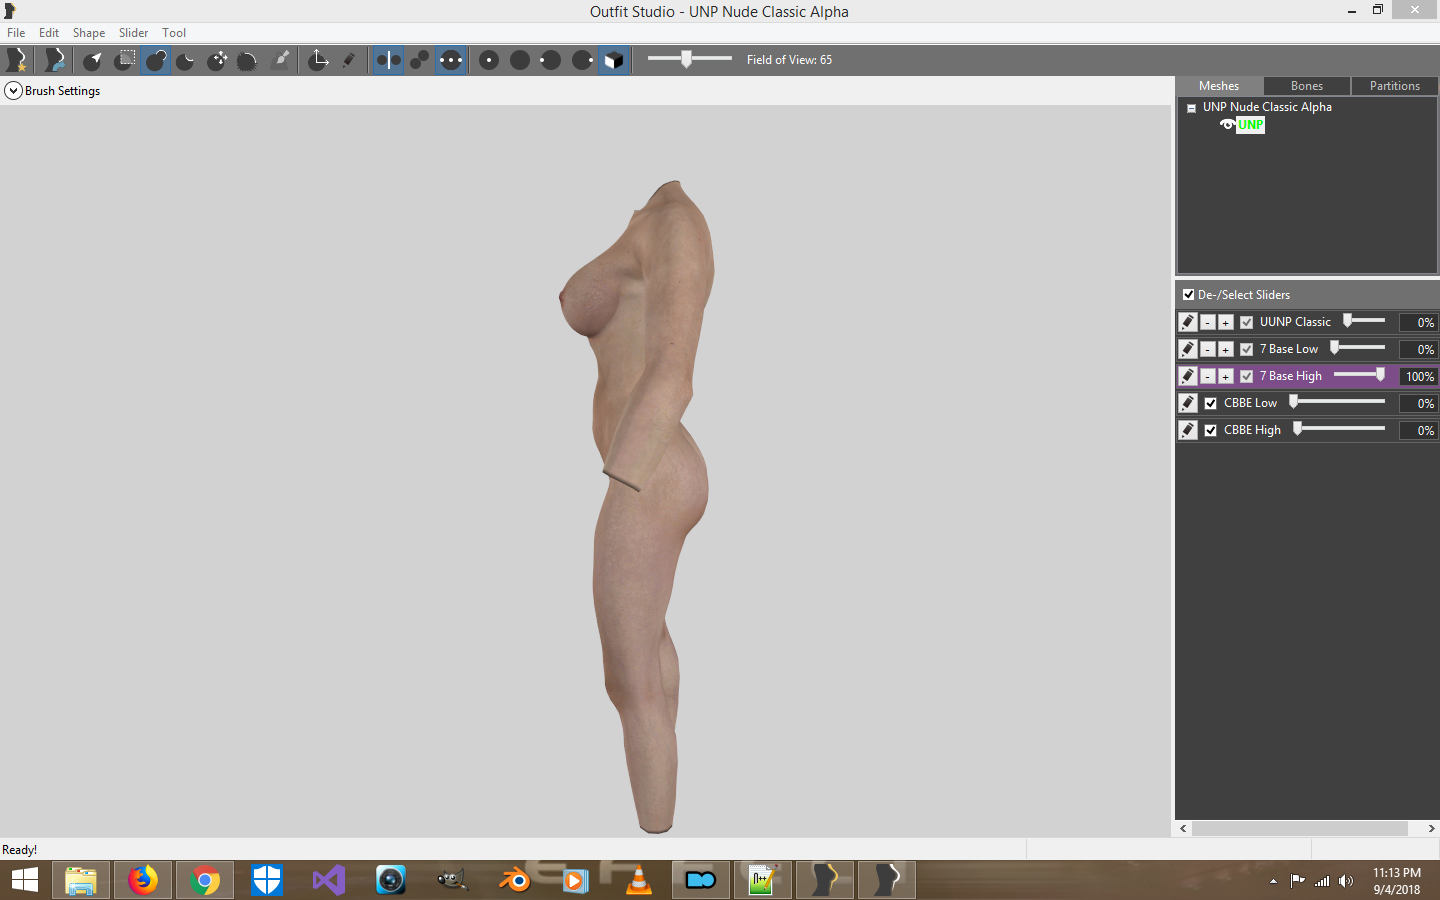The width and height of the screenshot is (1440, 900).
Task: Click edit pencil for 7 Base High
Action: click(x=1188, y=376)
